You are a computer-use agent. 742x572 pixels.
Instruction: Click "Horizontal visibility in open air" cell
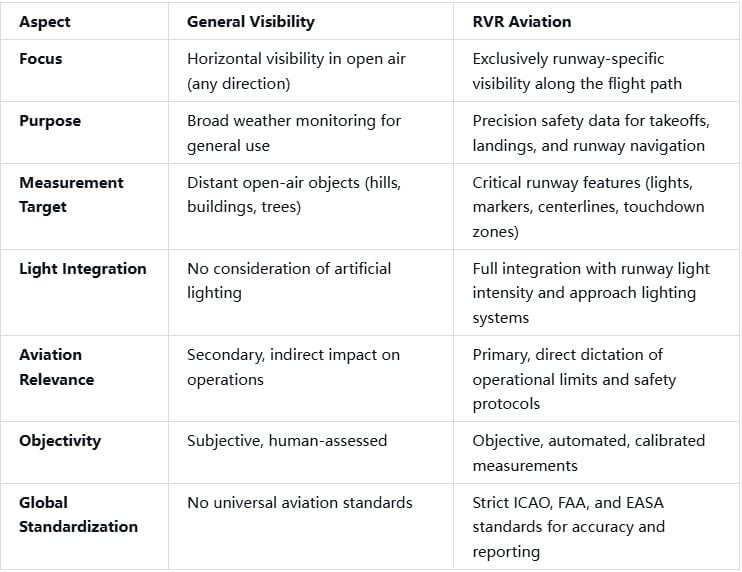293,71
